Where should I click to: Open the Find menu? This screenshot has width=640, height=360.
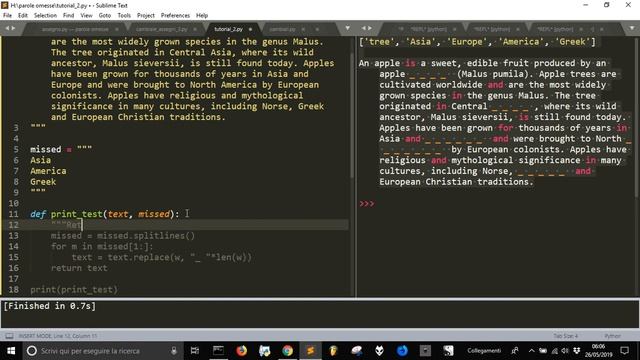click(x=69, y=16)
